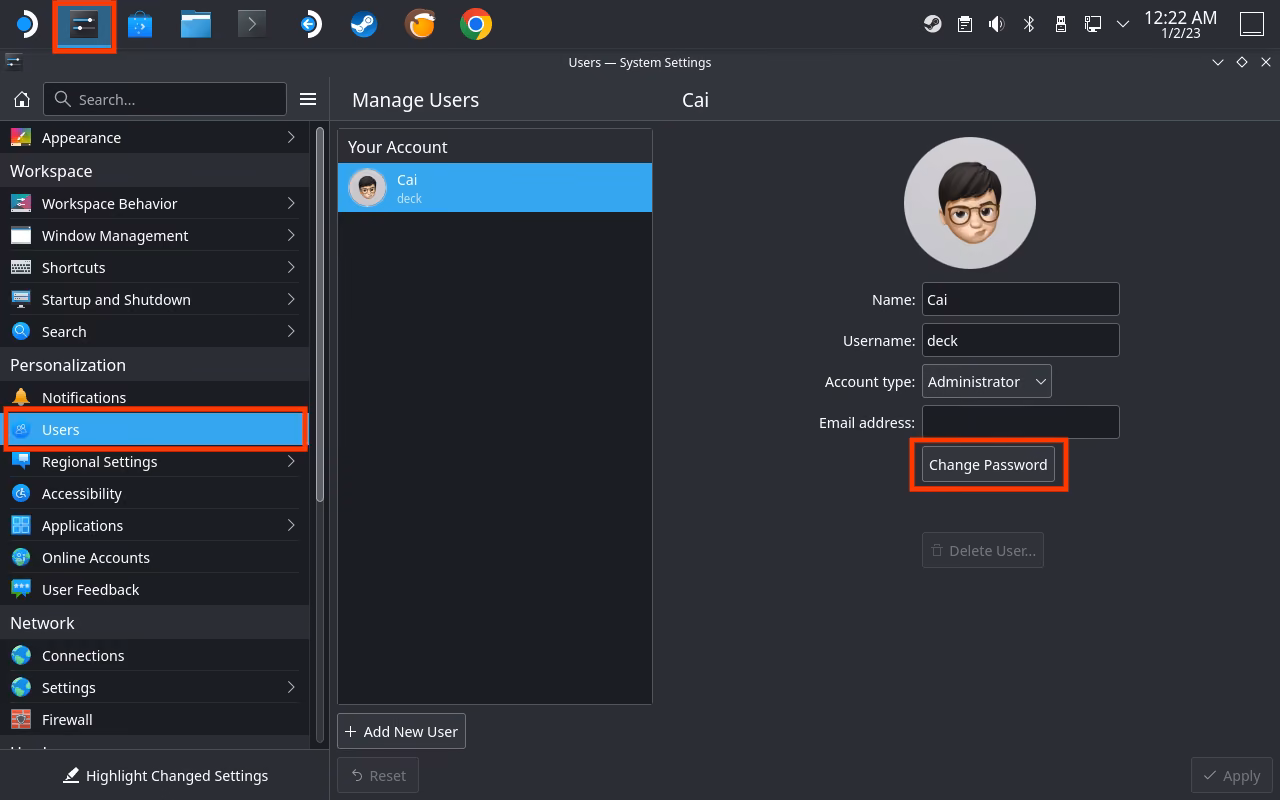Expand Workspace Behavior settings
This screenshot has width=1280, height=800.
tap(154, 203)
